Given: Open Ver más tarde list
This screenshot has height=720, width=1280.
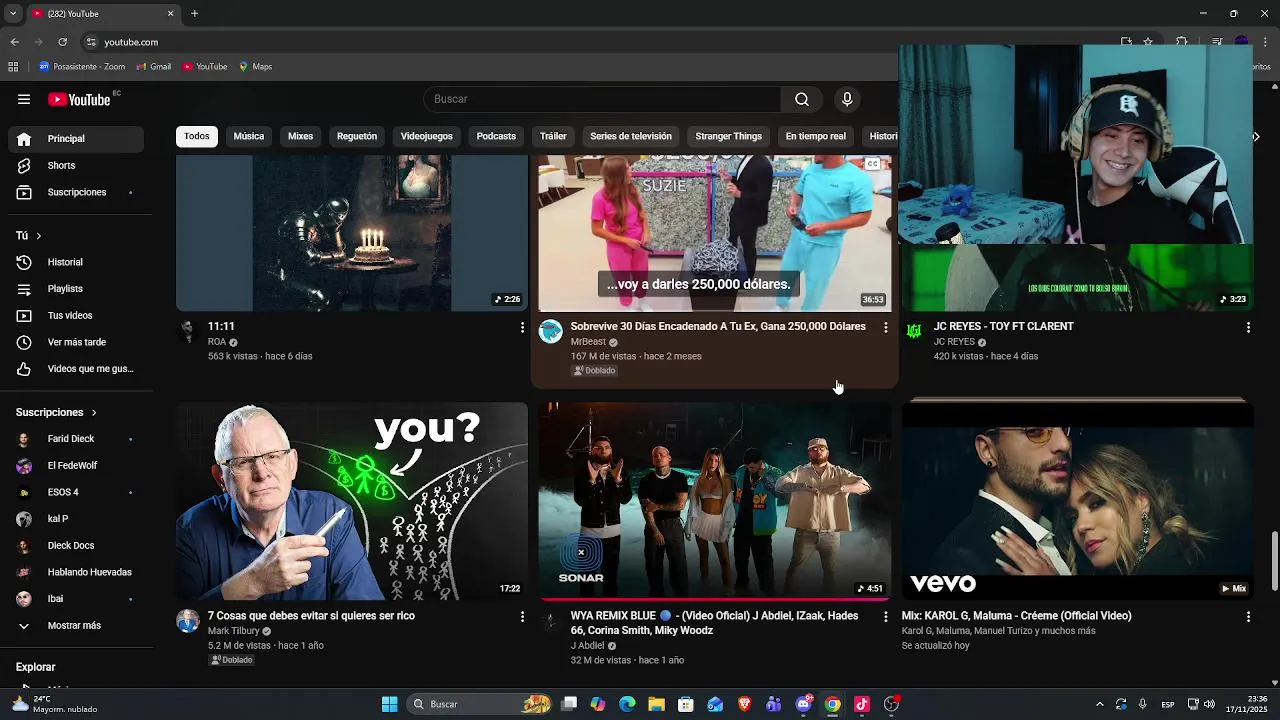Looking at the screenshot, I should [77, 342].
